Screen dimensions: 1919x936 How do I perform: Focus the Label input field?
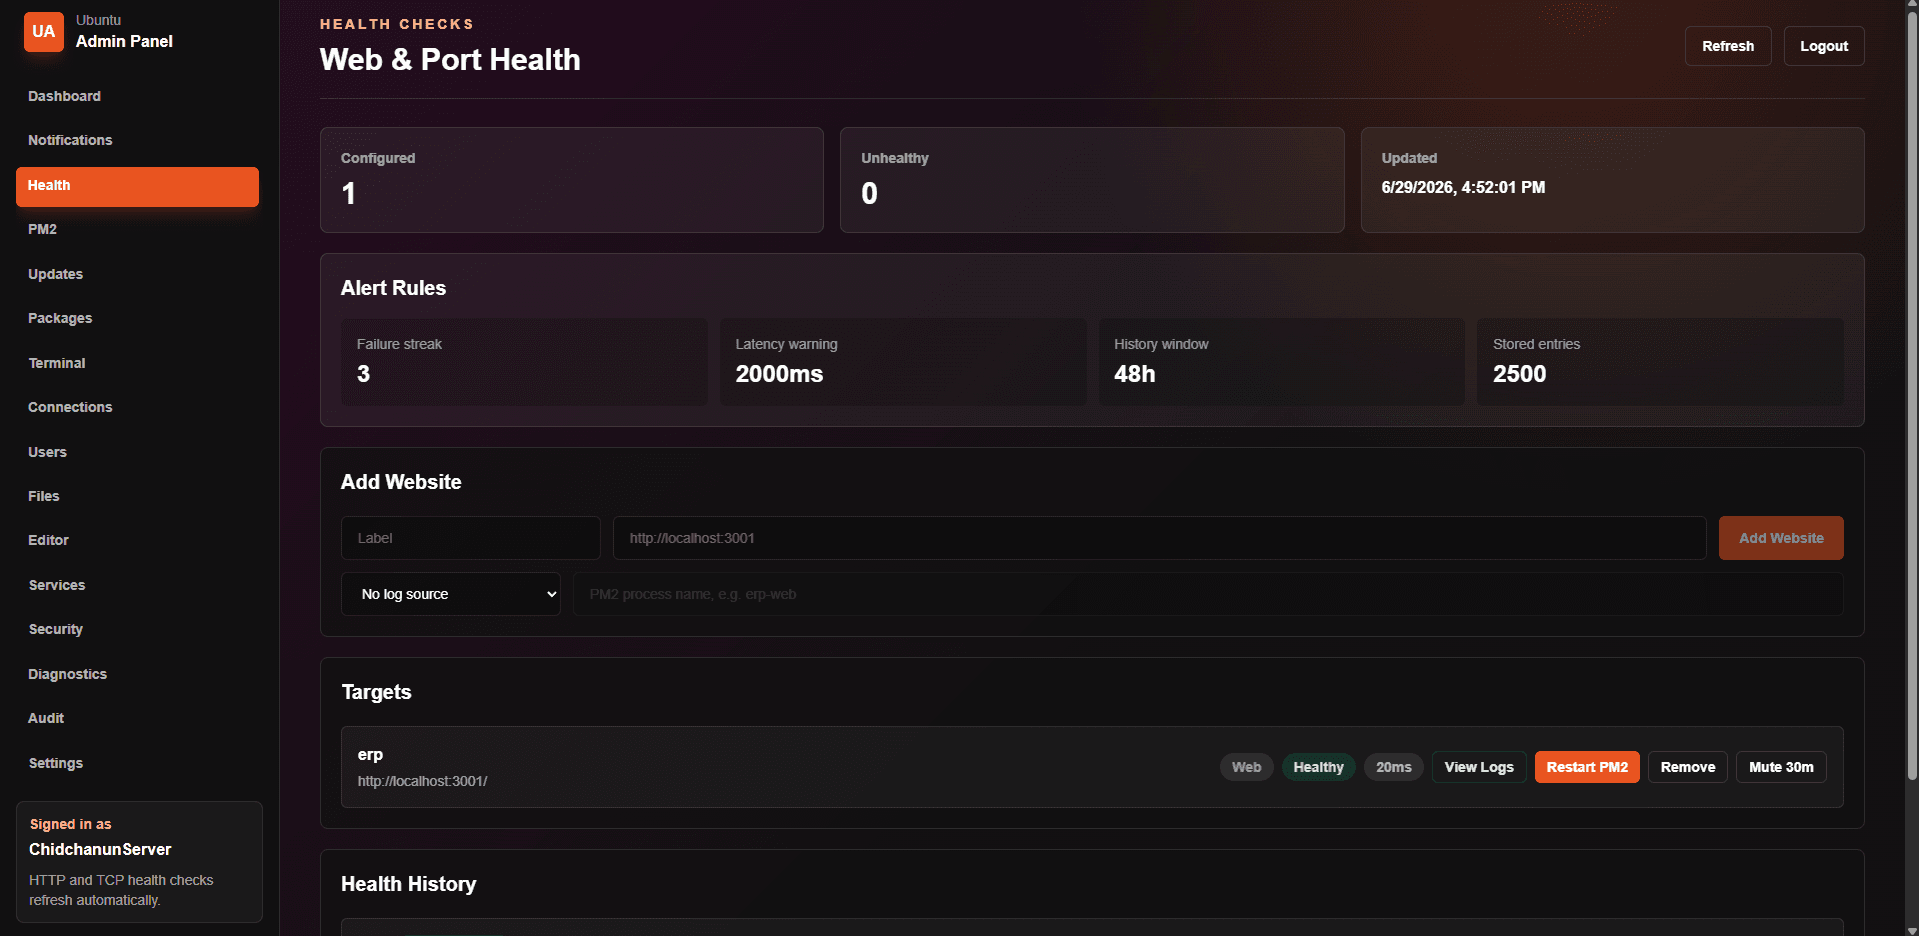(x=471, y=538)
